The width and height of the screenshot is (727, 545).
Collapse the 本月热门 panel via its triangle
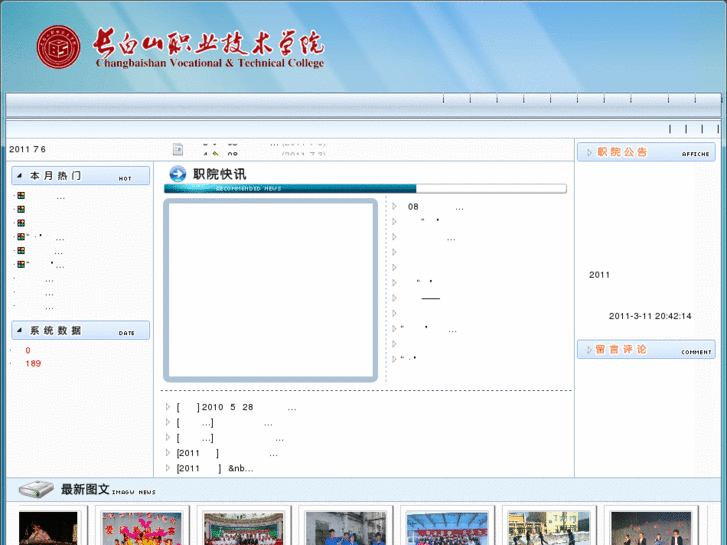click(19, 176)
